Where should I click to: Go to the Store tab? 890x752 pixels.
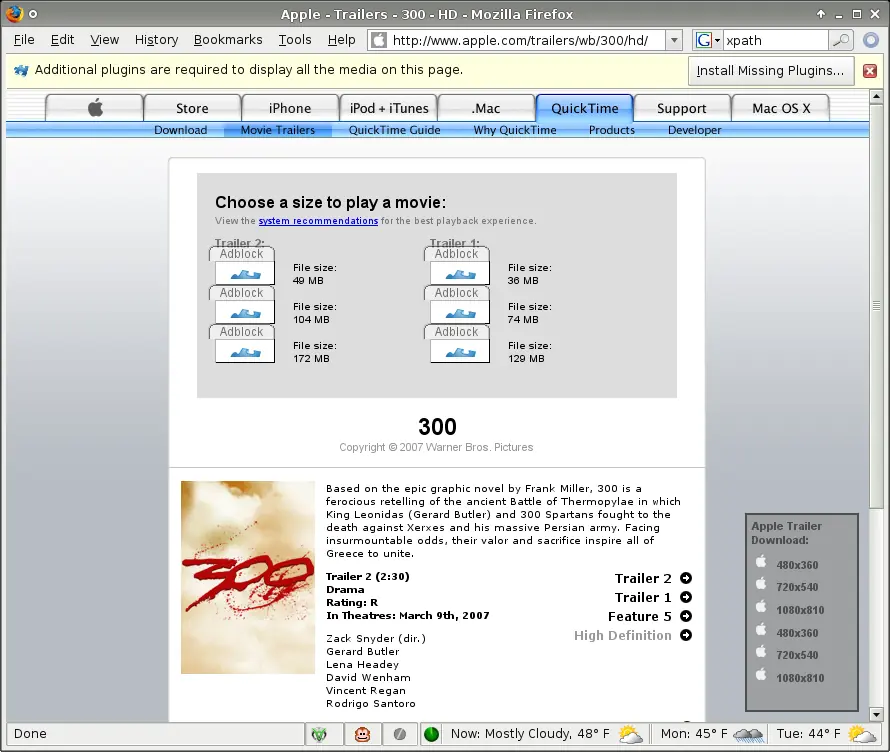pos(192,108)
